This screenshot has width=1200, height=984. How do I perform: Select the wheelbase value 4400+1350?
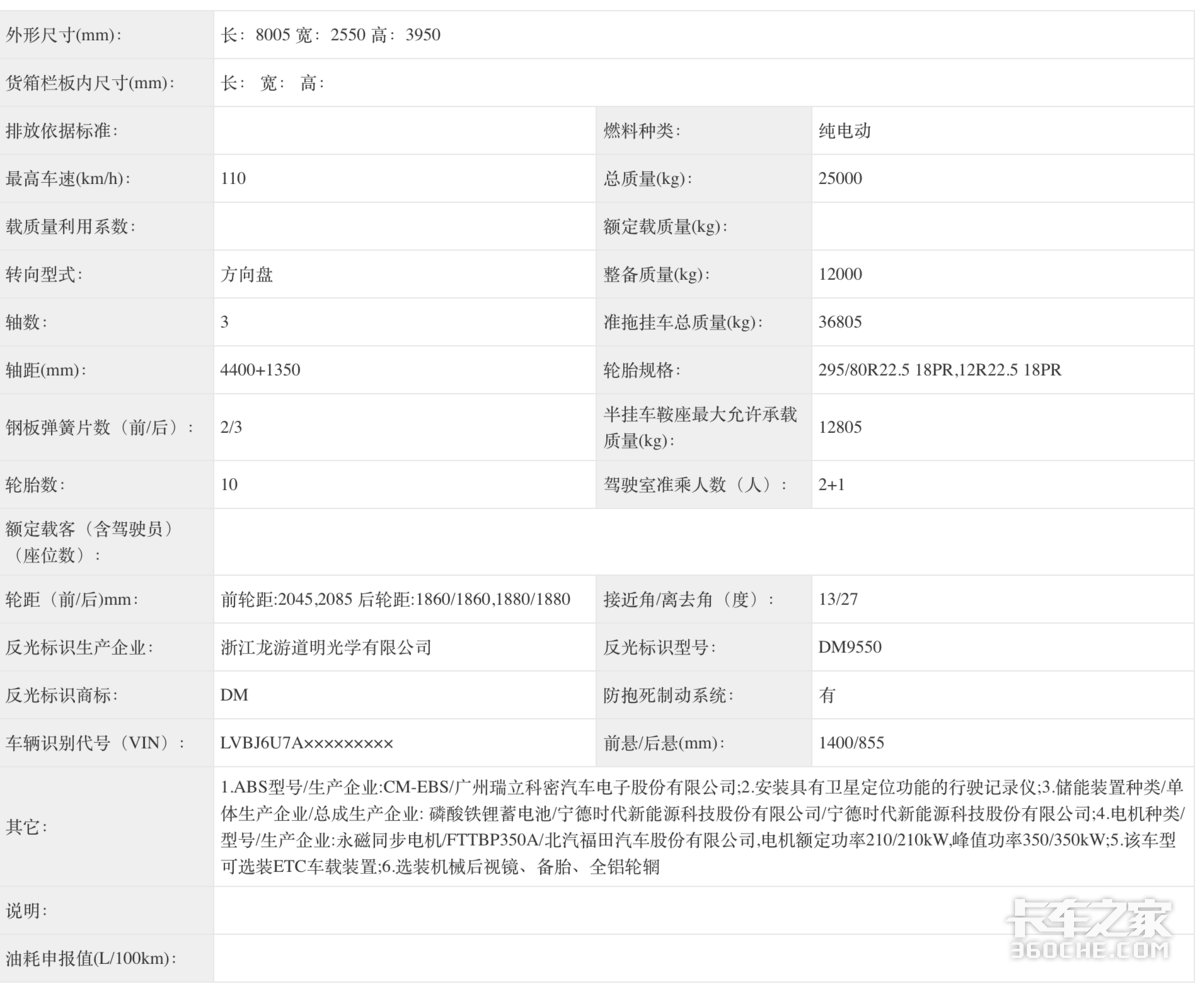[260, 371]
